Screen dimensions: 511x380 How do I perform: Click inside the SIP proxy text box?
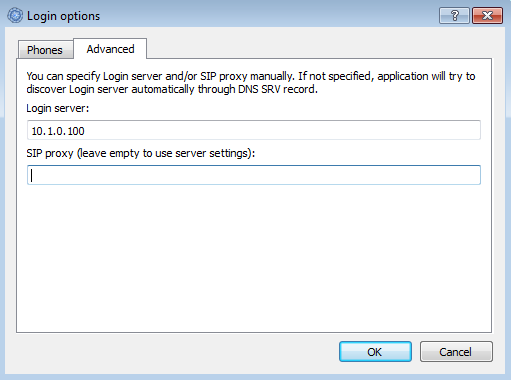(254, 175)
